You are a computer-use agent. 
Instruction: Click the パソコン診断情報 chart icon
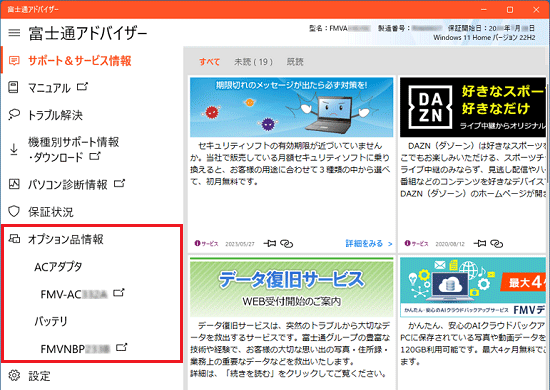(14, 184)
